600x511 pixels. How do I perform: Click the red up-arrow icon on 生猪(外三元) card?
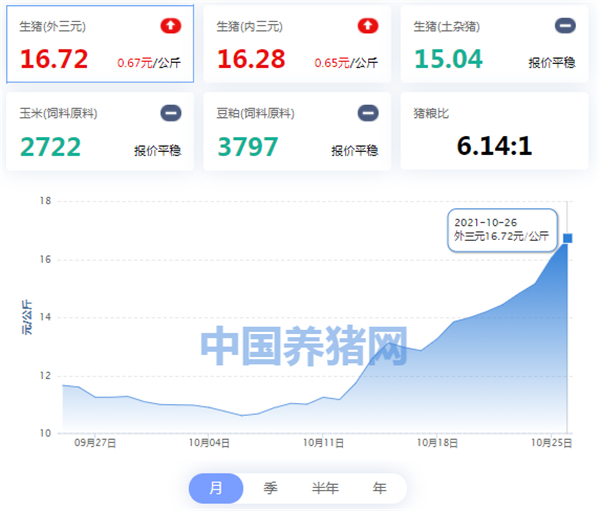point(171,24)
